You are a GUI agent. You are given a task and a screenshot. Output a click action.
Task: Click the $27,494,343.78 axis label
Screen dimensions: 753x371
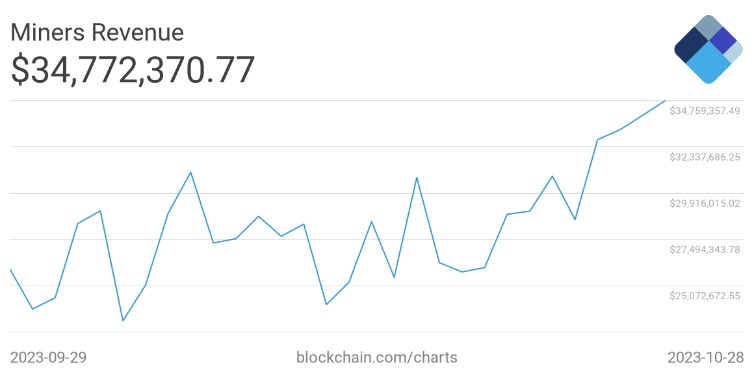click(x=705, y=250)
